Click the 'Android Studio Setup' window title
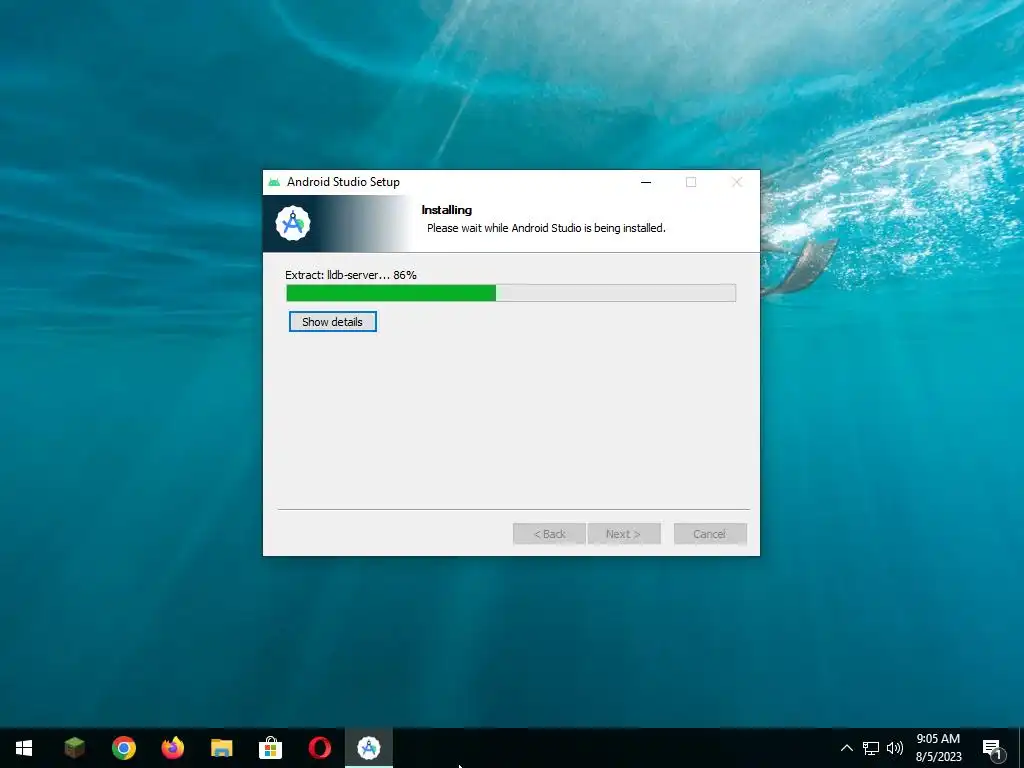 [344, 182]
